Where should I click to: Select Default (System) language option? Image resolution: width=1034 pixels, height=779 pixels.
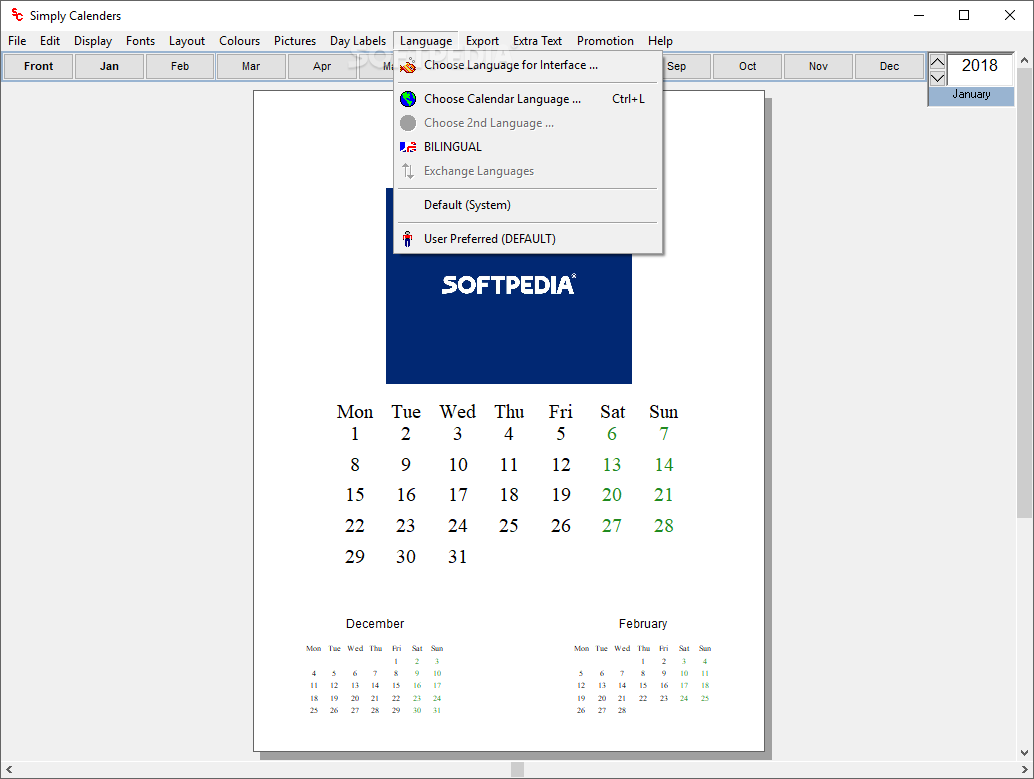pyautogui.click(x=528, y=205)
